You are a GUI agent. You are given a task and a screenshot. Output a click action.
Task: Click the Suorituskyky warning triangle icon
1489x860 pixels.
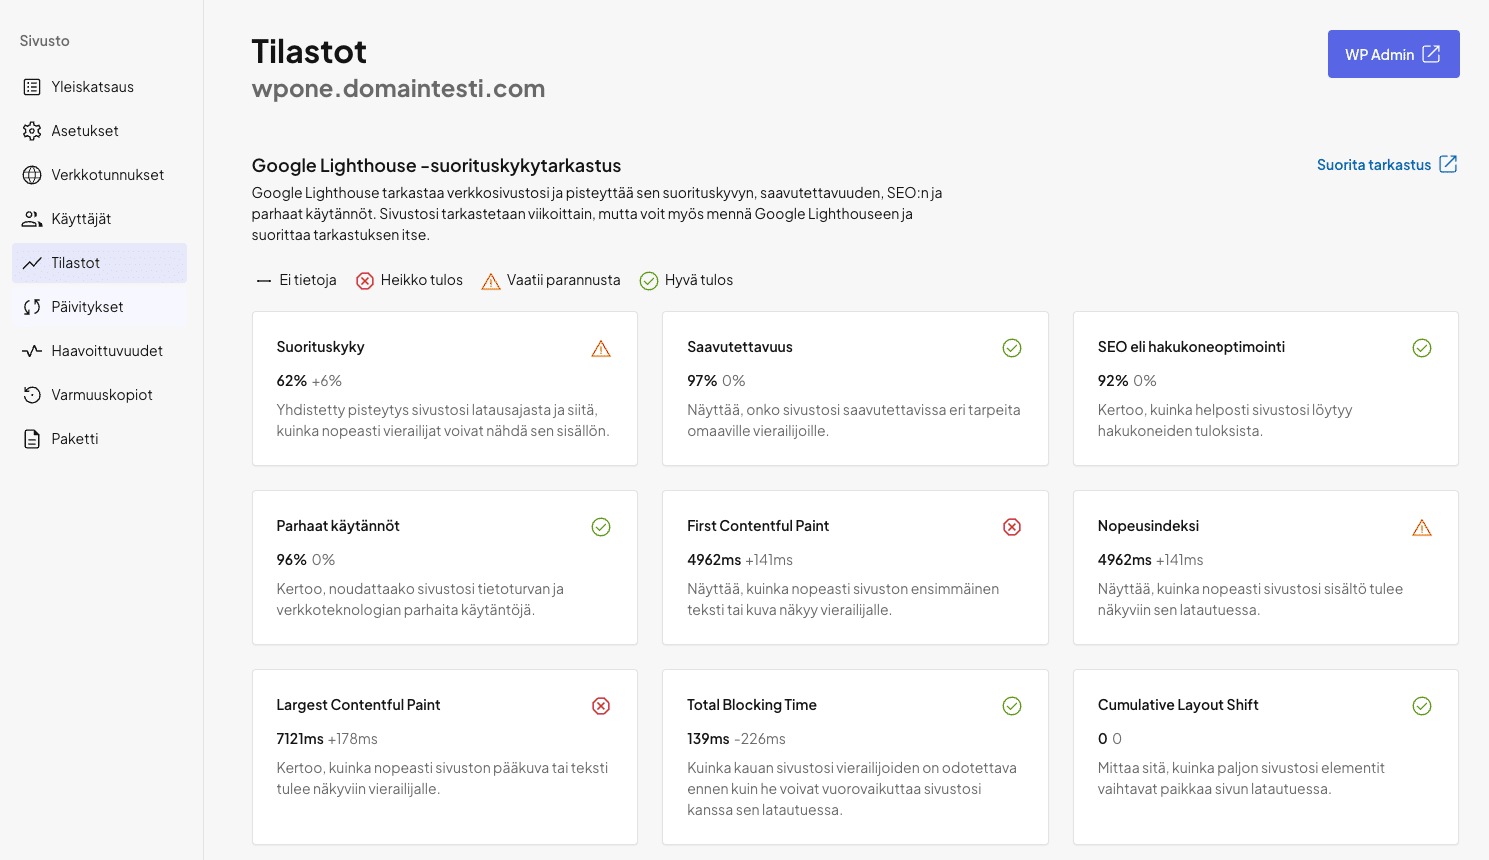(x=601, y=348)
